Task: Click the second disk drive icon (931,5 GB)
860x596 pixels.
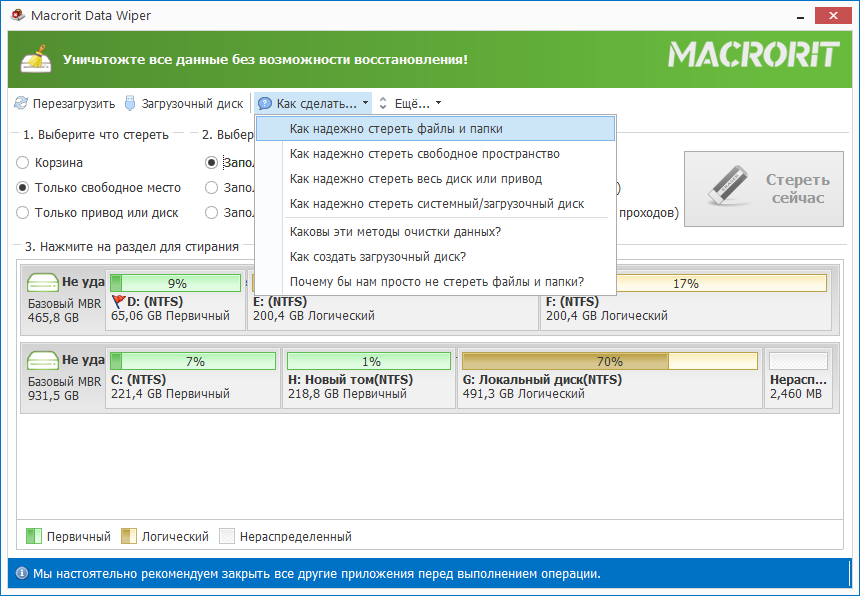Action: click(x=43, y=360)
